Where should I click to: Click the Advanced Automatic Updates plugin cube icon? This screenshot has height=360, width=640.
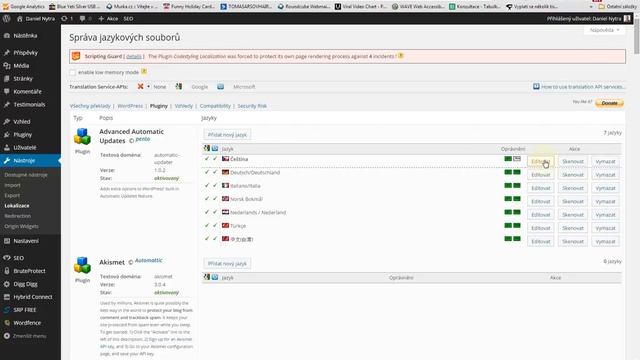click(82, 136)
